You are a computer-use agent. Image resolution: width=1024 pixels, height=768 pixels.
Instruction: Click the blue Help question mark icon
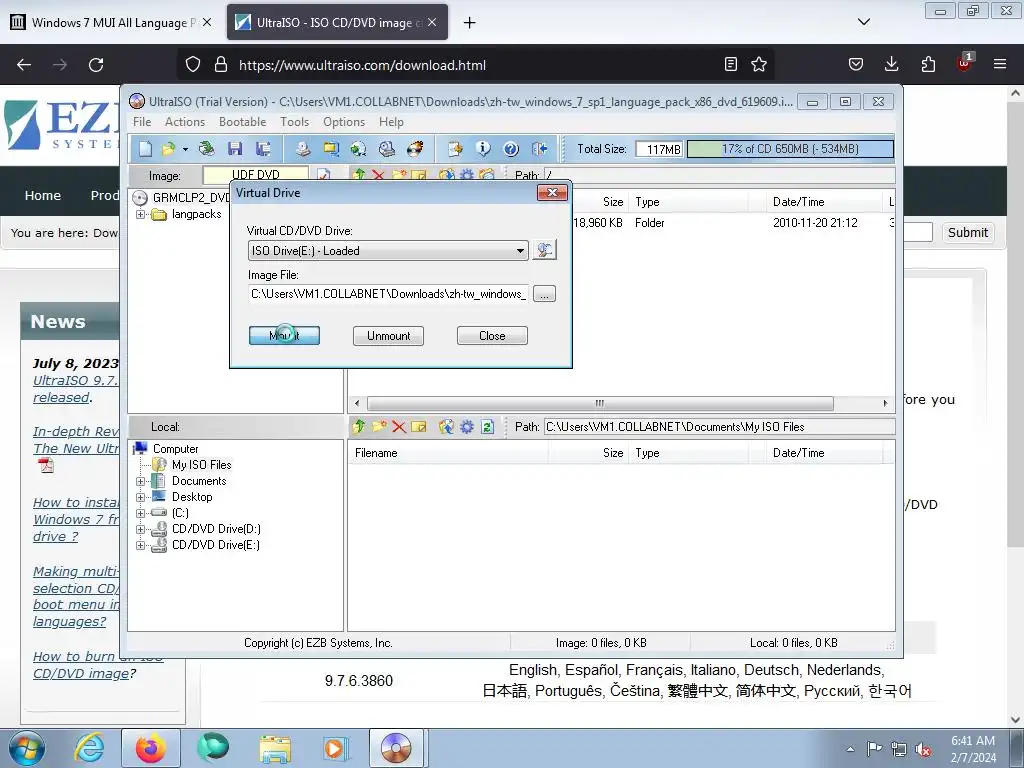511,149
